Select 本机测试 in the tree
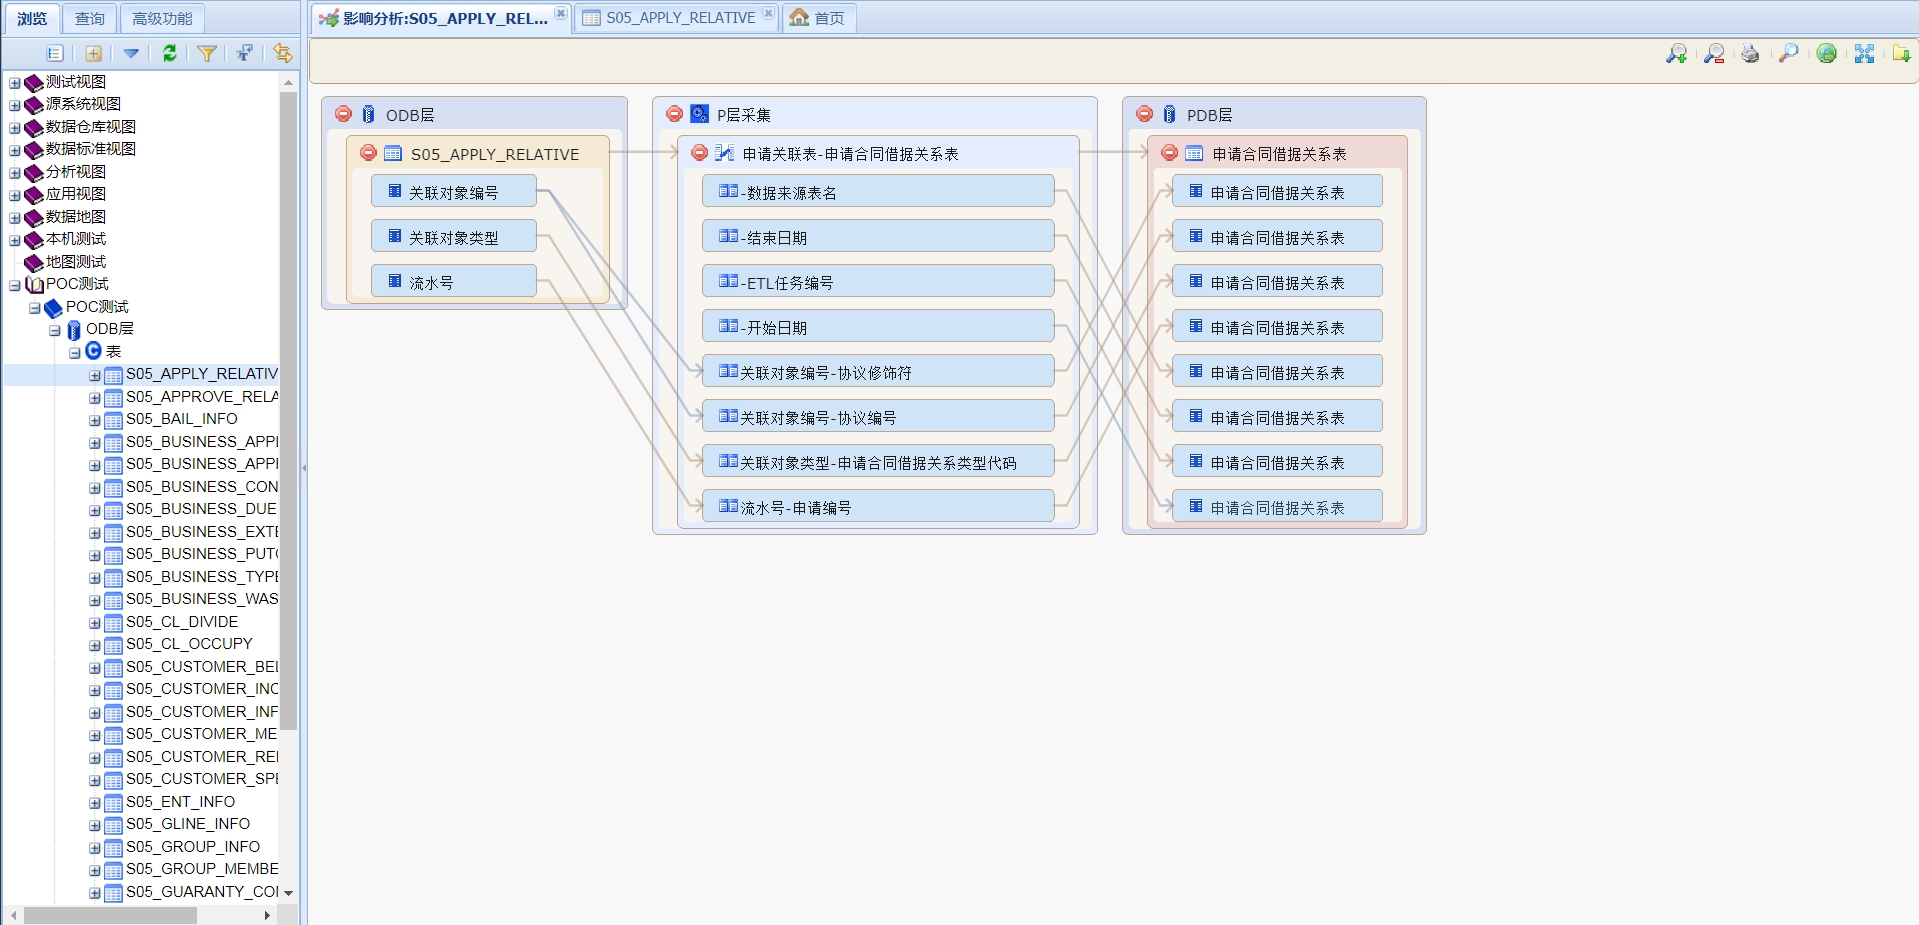 tap(76, 239)
